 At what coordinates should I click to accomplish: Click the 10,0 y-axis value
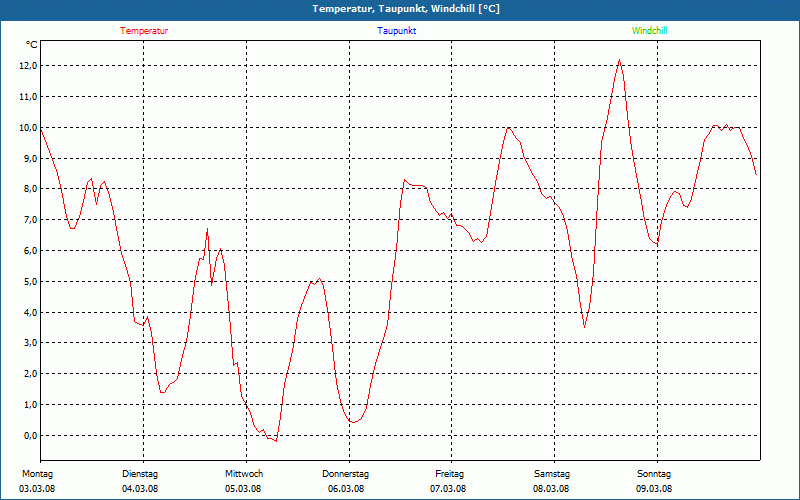pos(28,128)
